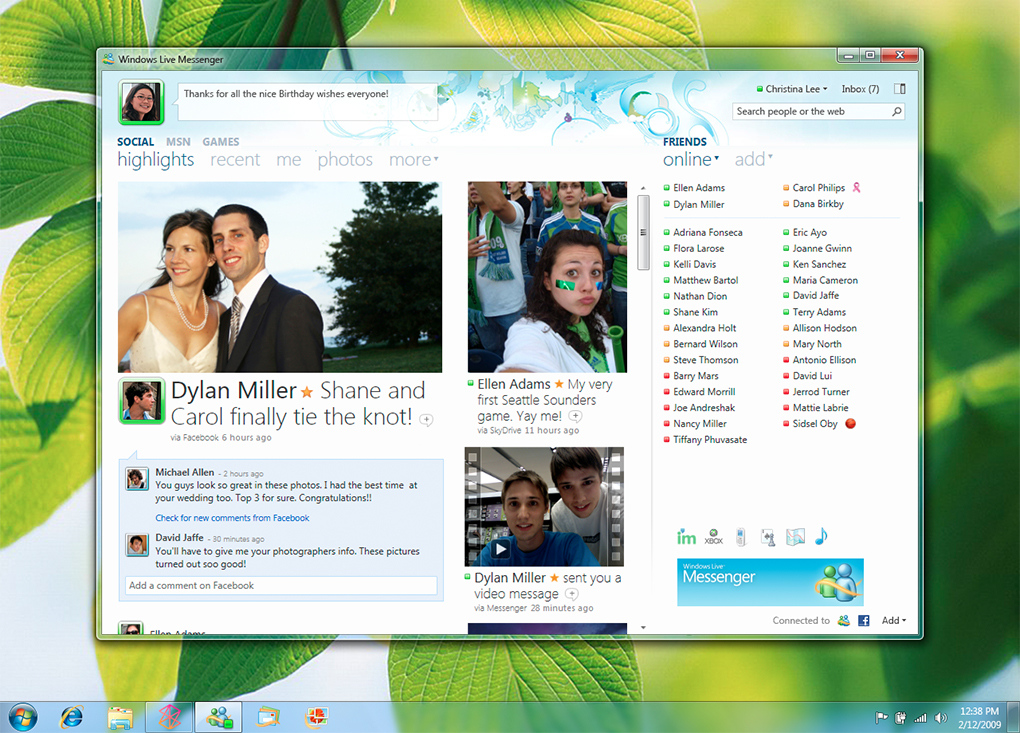Open the 'online' friends filter dropdown

(x=690, y=160)
